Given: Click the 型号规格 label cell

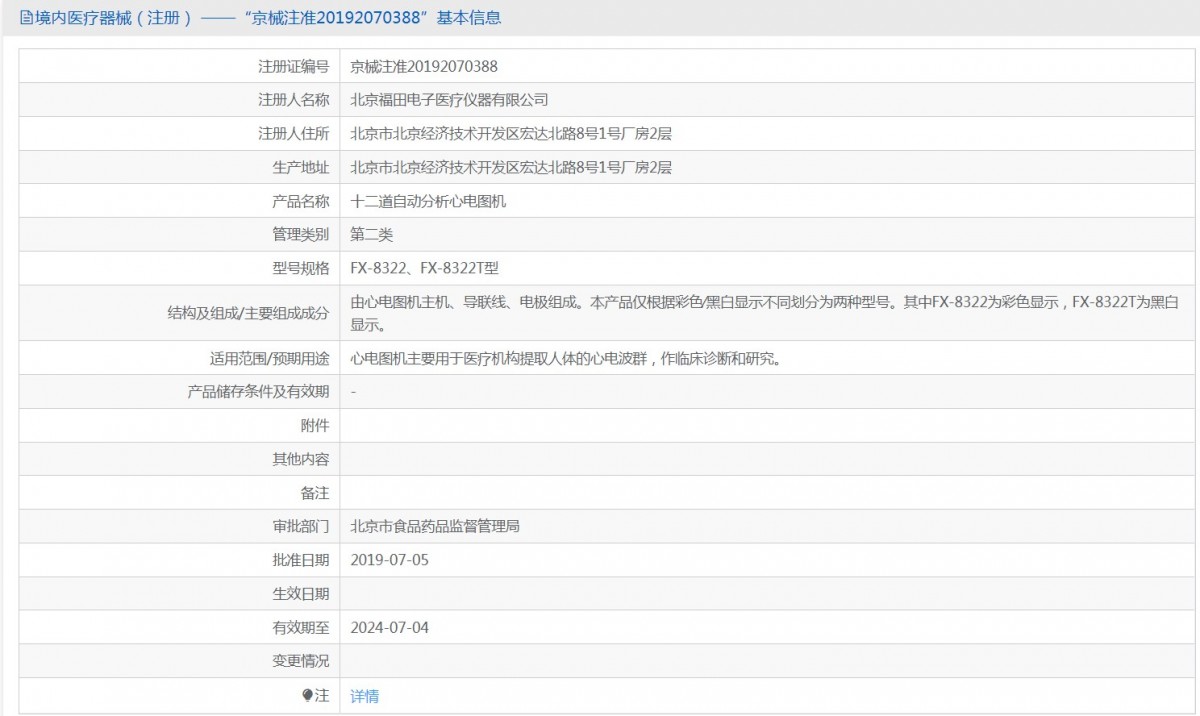Looking at the screenshot, I should [180, 268].
